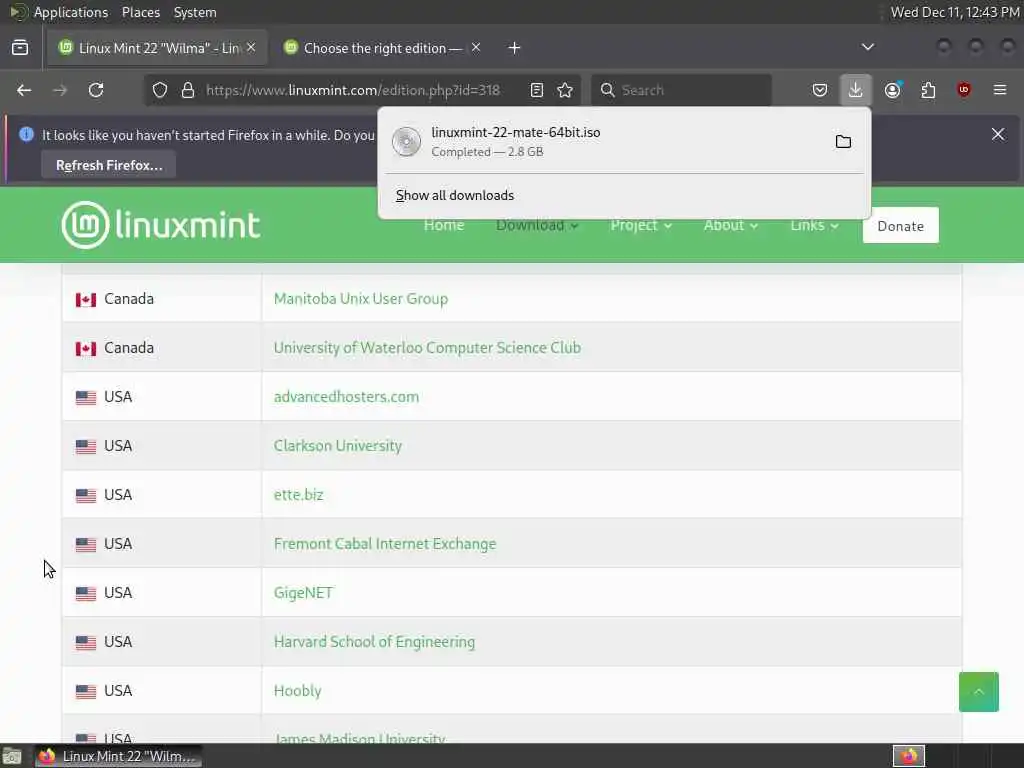Close the Choose the right edition tab

tap(476, 47)
